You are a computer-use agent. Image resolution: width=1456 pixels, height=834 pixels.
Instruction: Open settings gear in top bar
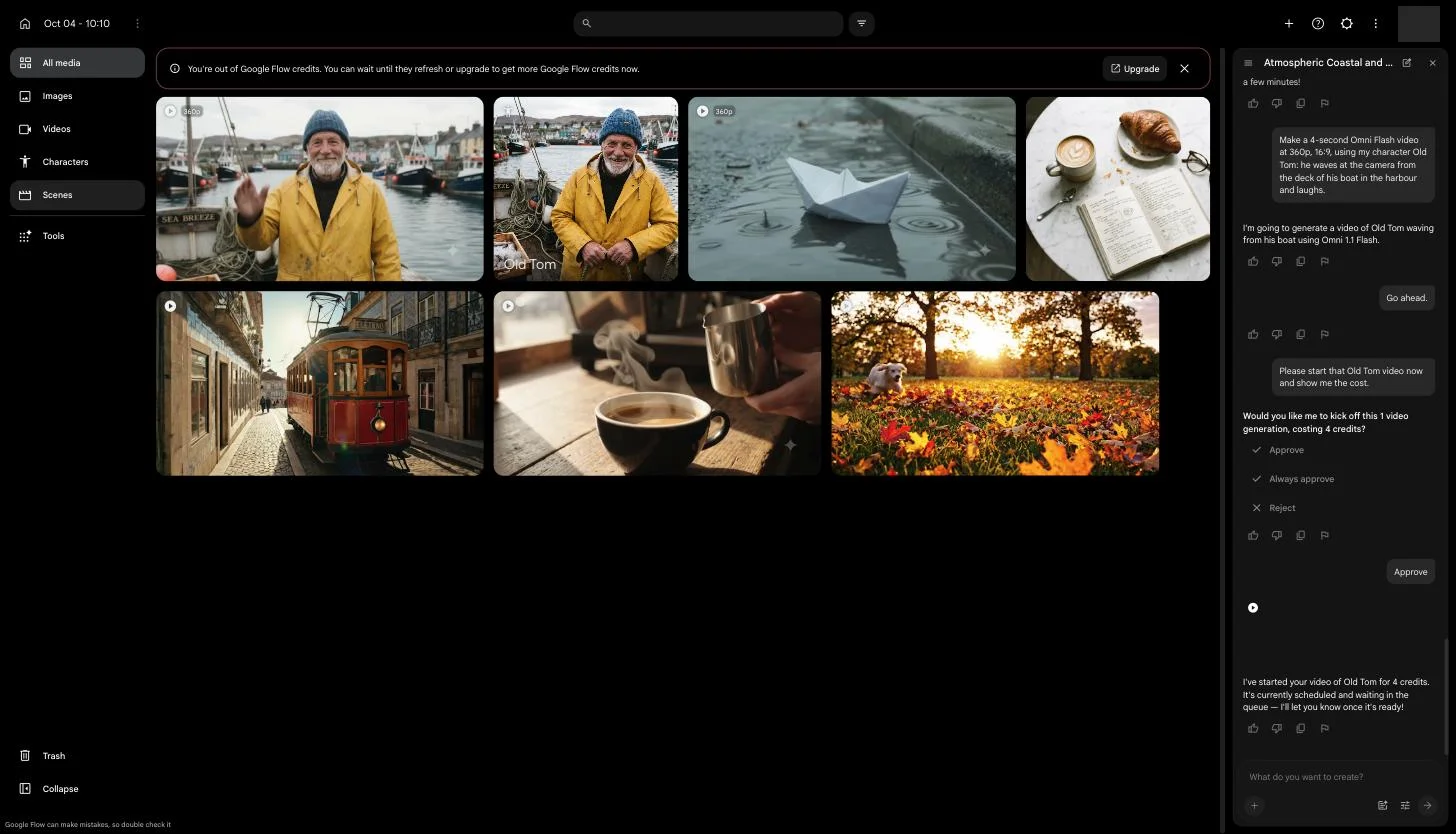tap(1347, 23)
